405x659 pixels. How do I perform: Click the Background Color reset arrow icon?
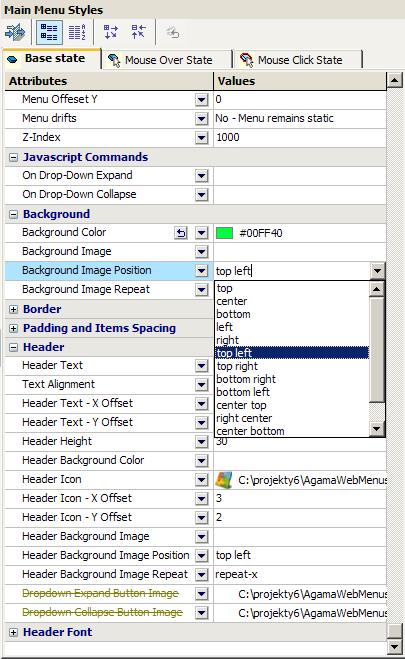click(x=181, y=233)
